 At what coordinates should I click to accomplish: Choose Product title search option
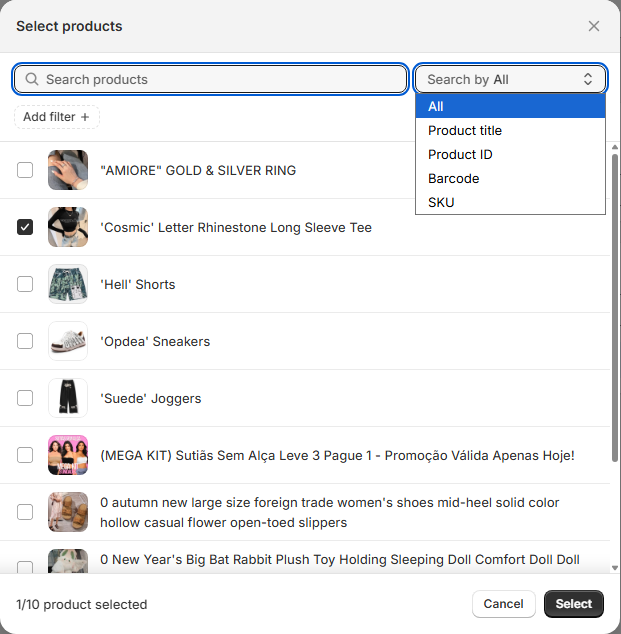(x=465, y=130)
